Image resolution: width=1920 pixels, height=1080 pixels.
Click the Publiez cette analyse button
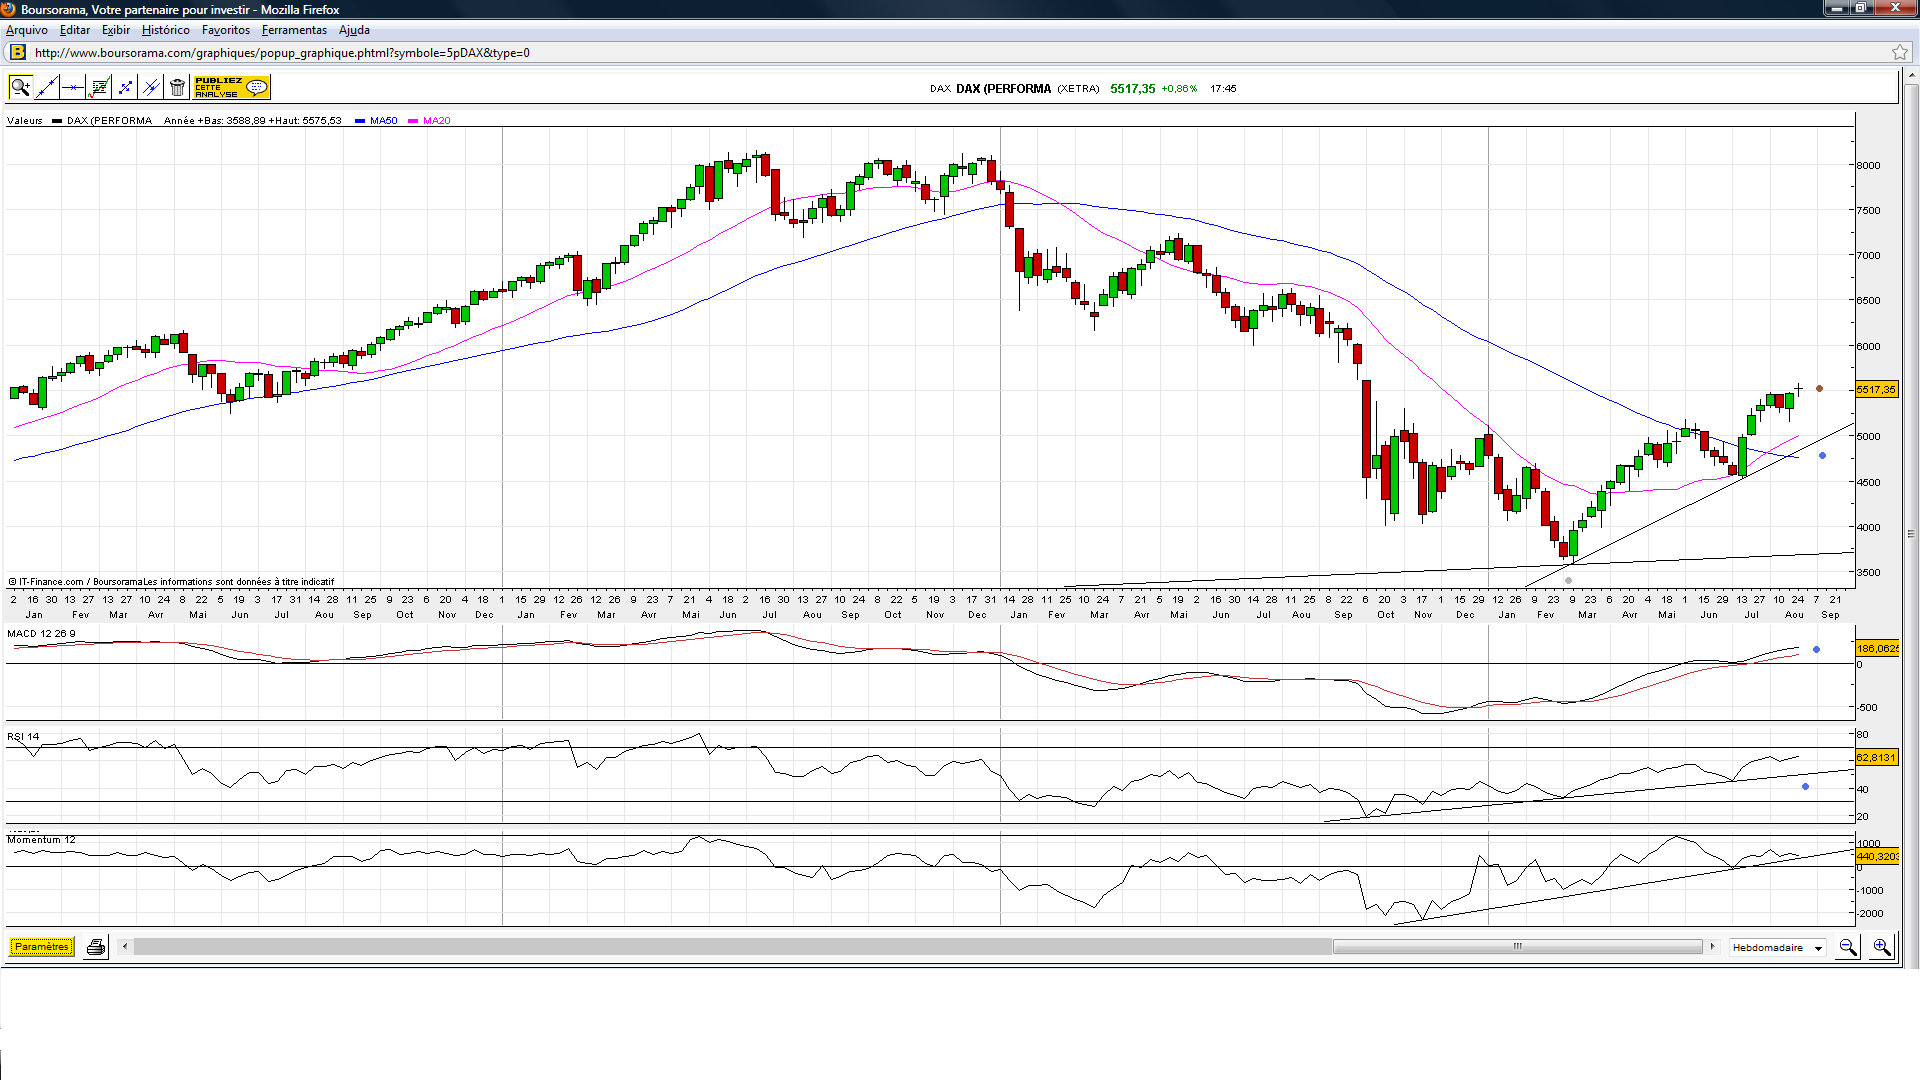click(x=231, y=88)
